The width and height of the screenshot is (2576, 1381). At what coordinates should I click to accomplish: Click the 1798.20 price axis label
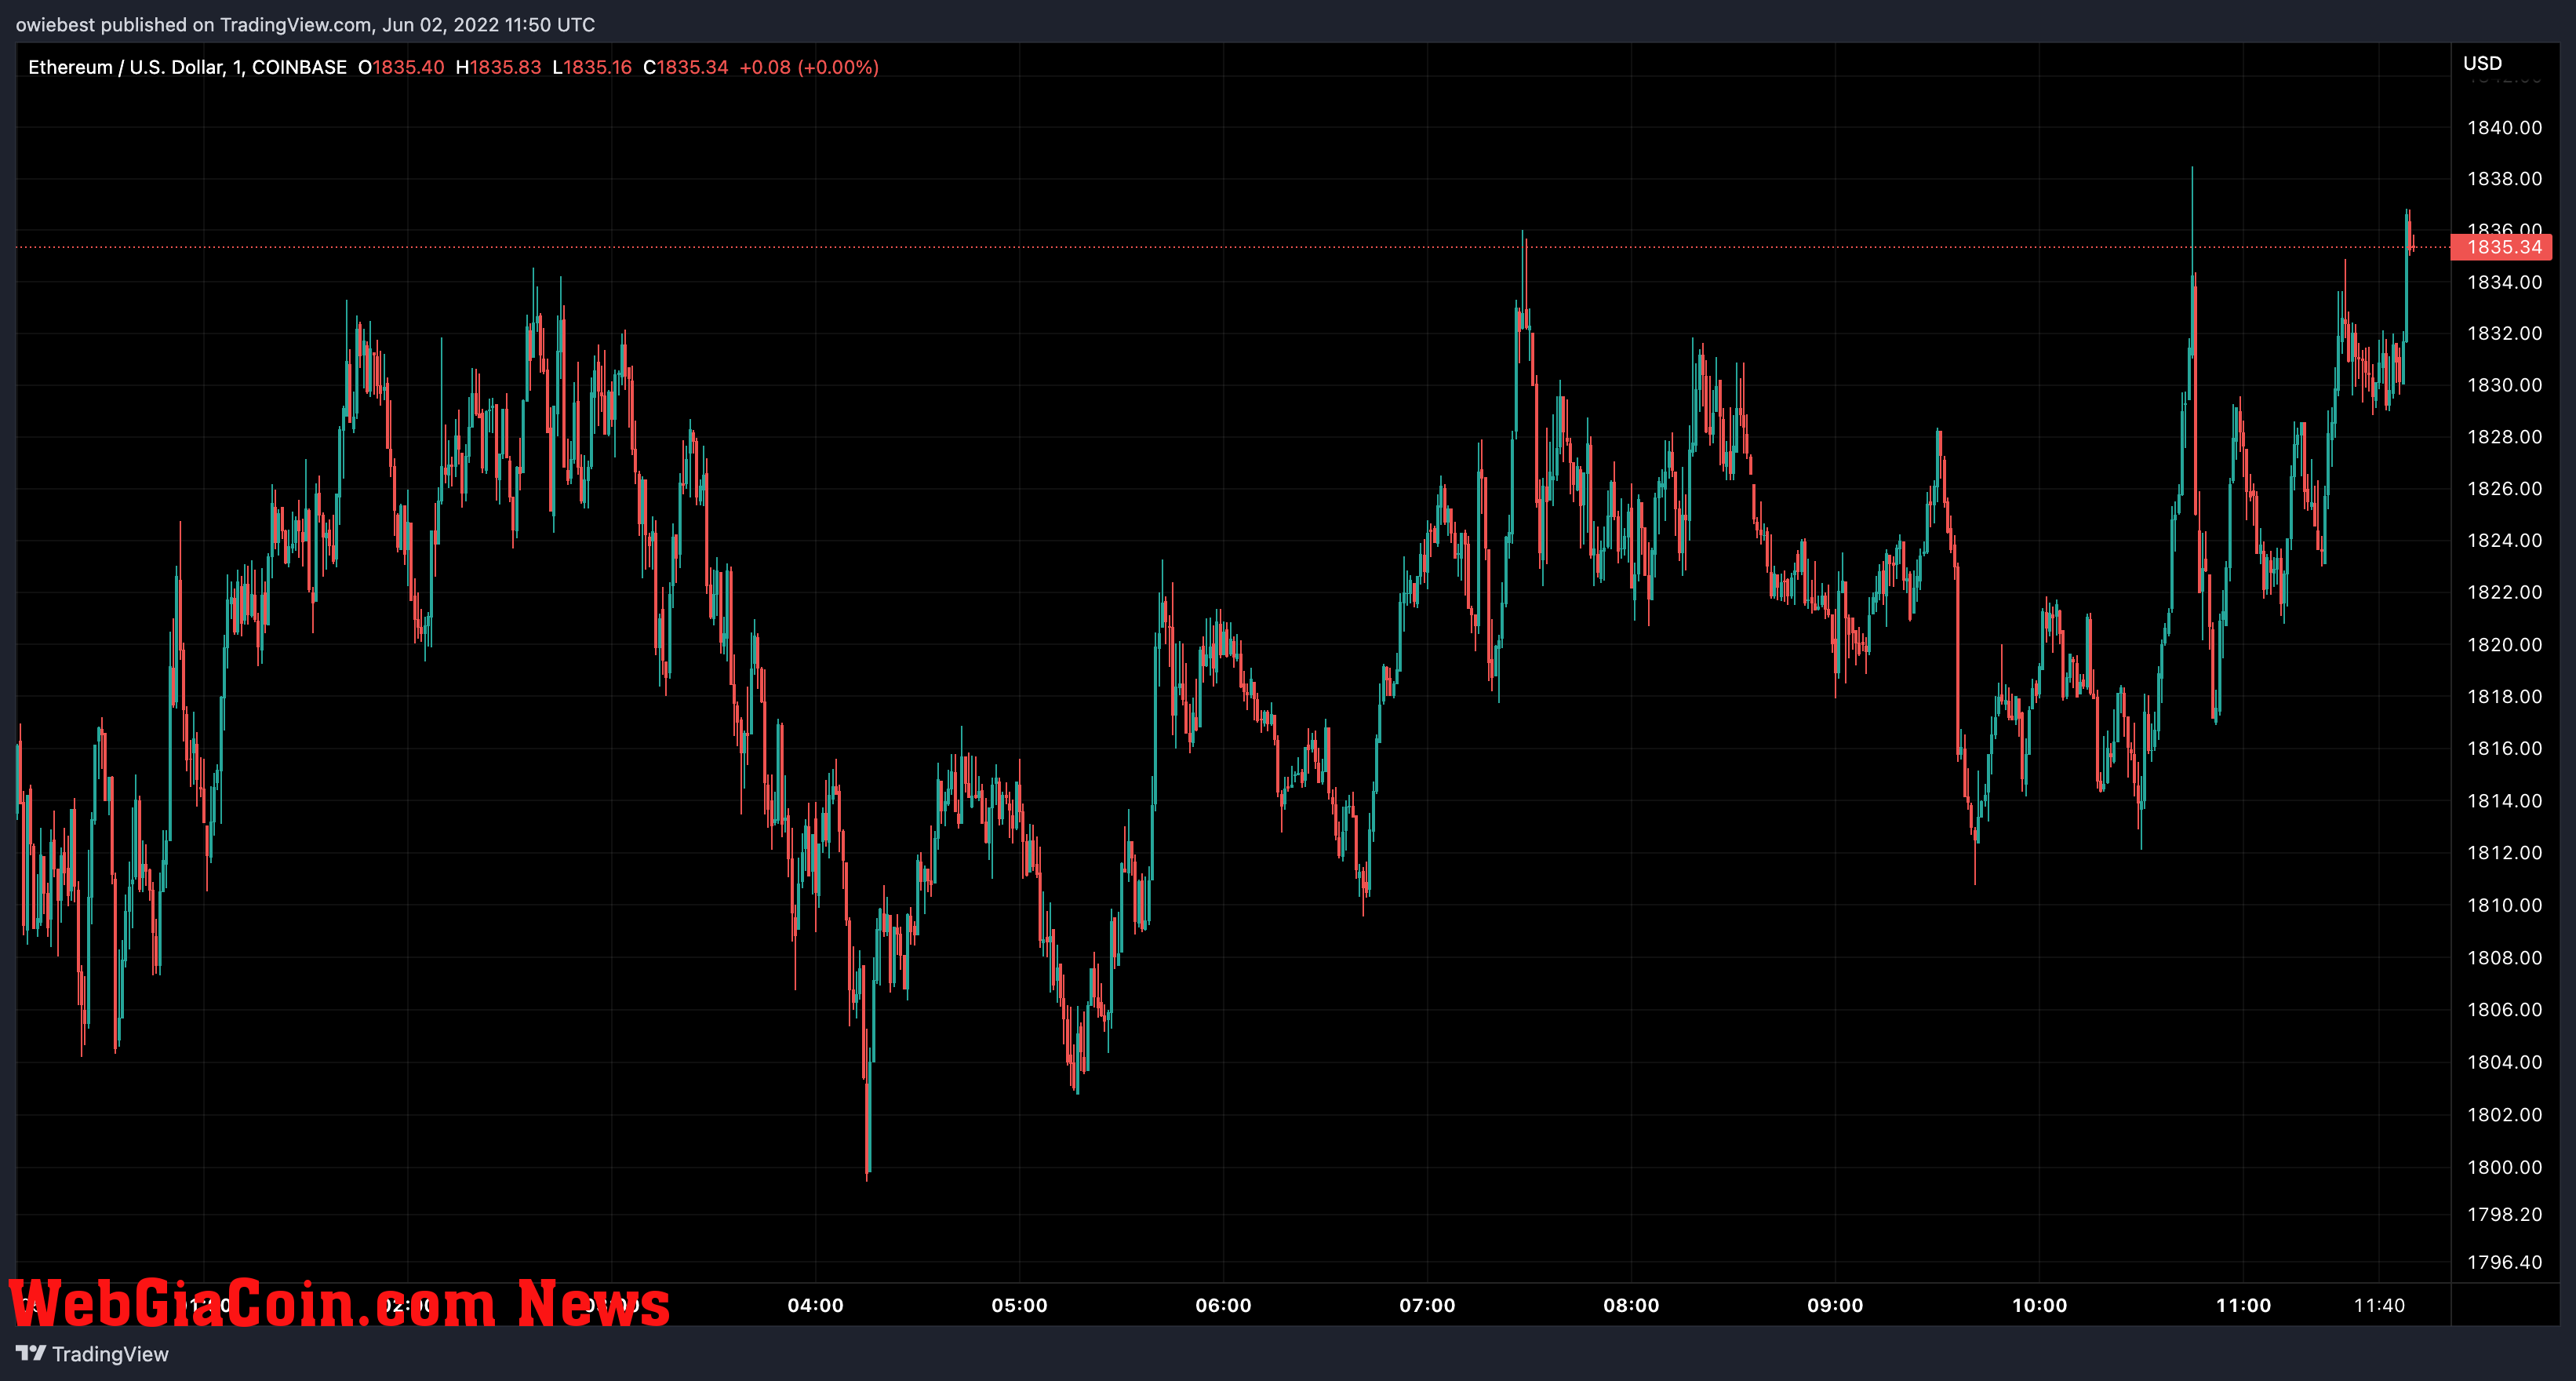click(x=2504, y=1214)
